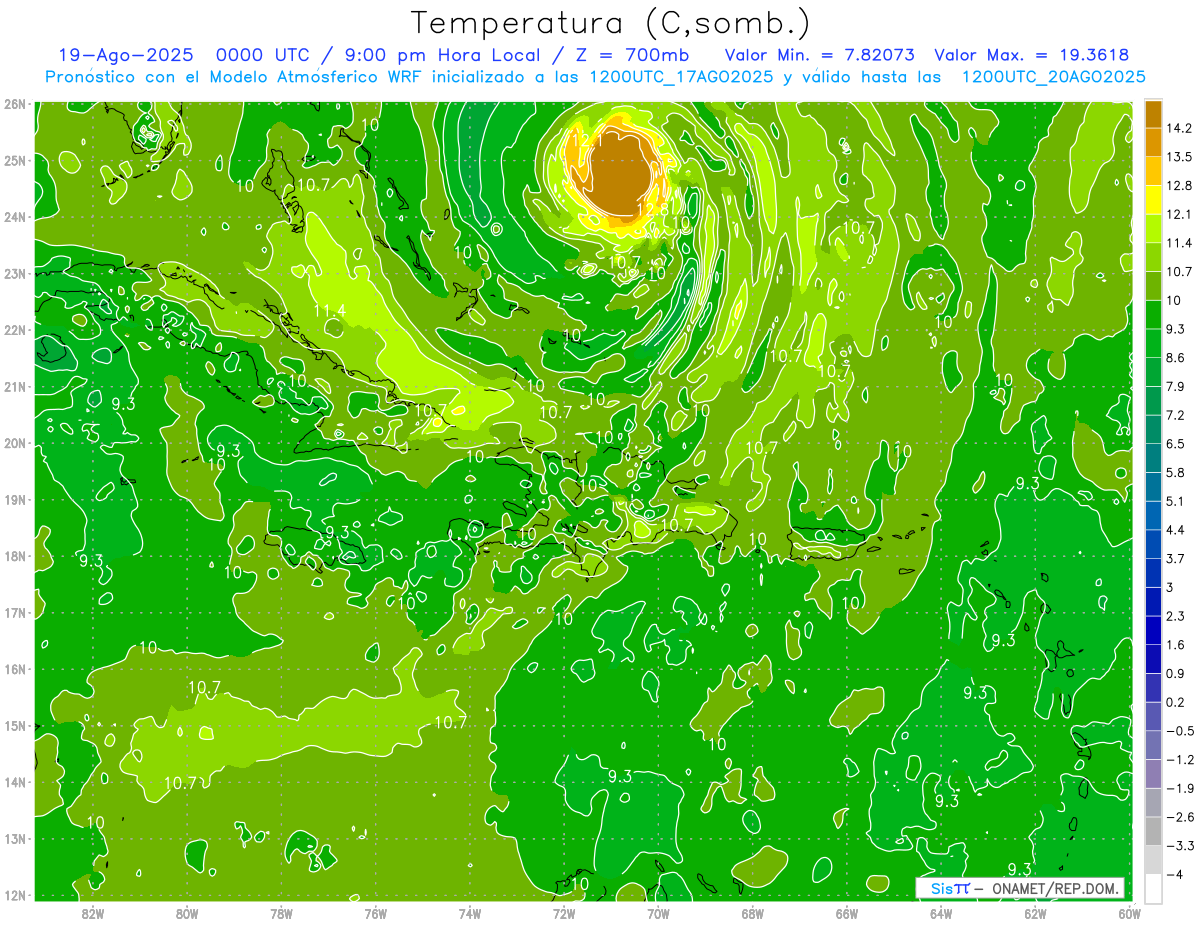The width and height of the screenshot is (1200, 927).
Task: Click the 5.8 colorbar tick label
Action: tap(1175, 473)
